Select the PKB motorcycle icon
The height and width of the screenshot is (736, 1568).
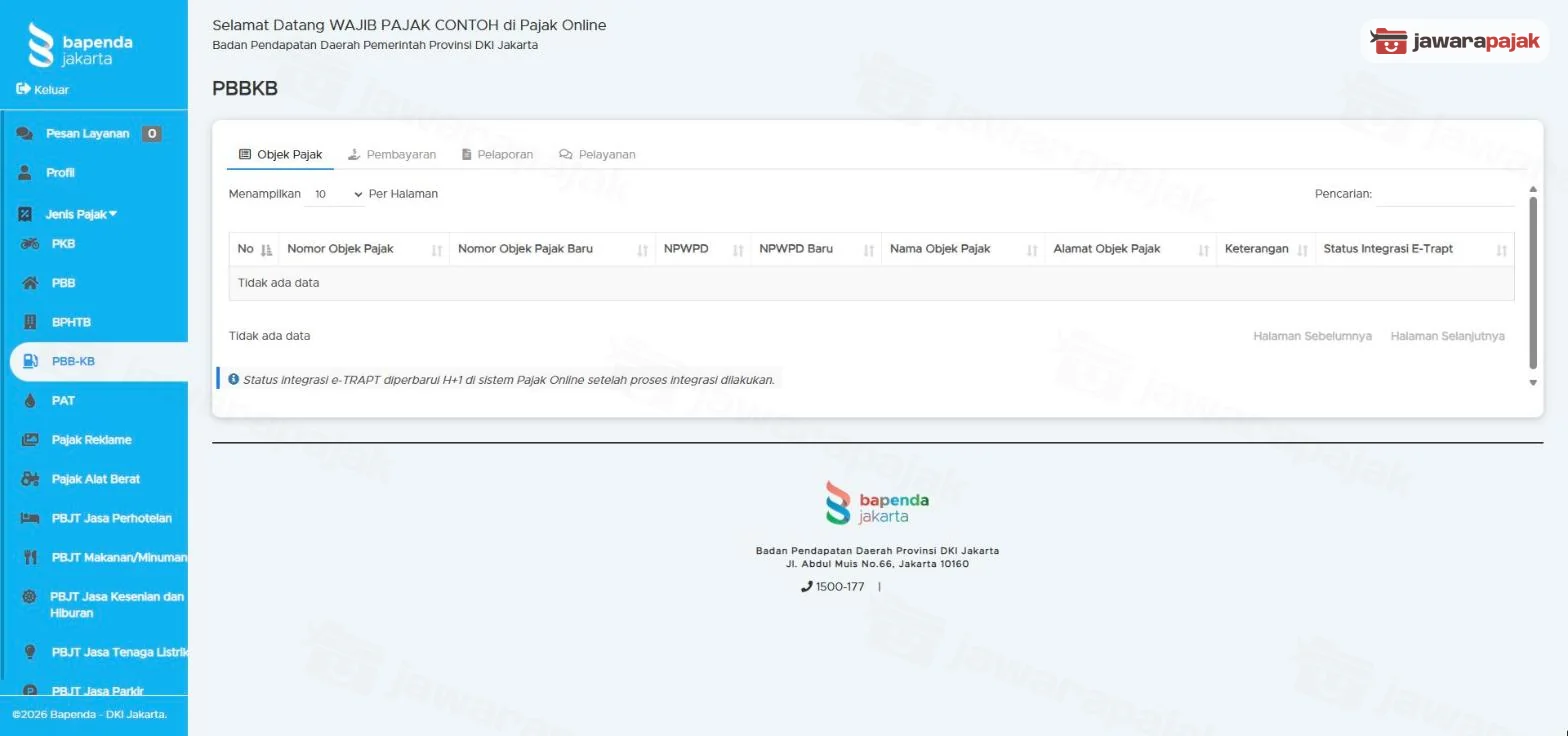[x=30, y=243]
